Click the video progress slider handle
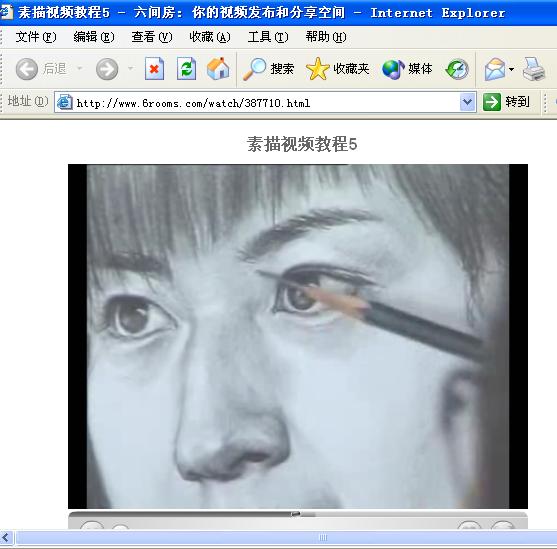557x549 pixels. (x=296, y=514)
